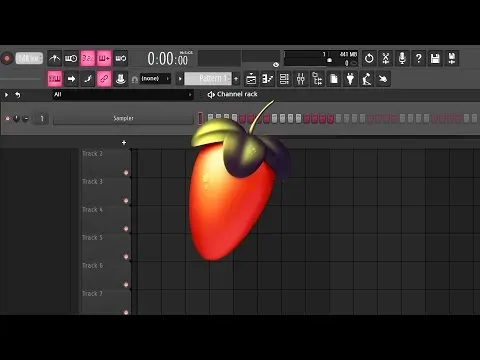Open the plugin picker plug icon
The width and height of the screenshot is (480, 360).
350,79
